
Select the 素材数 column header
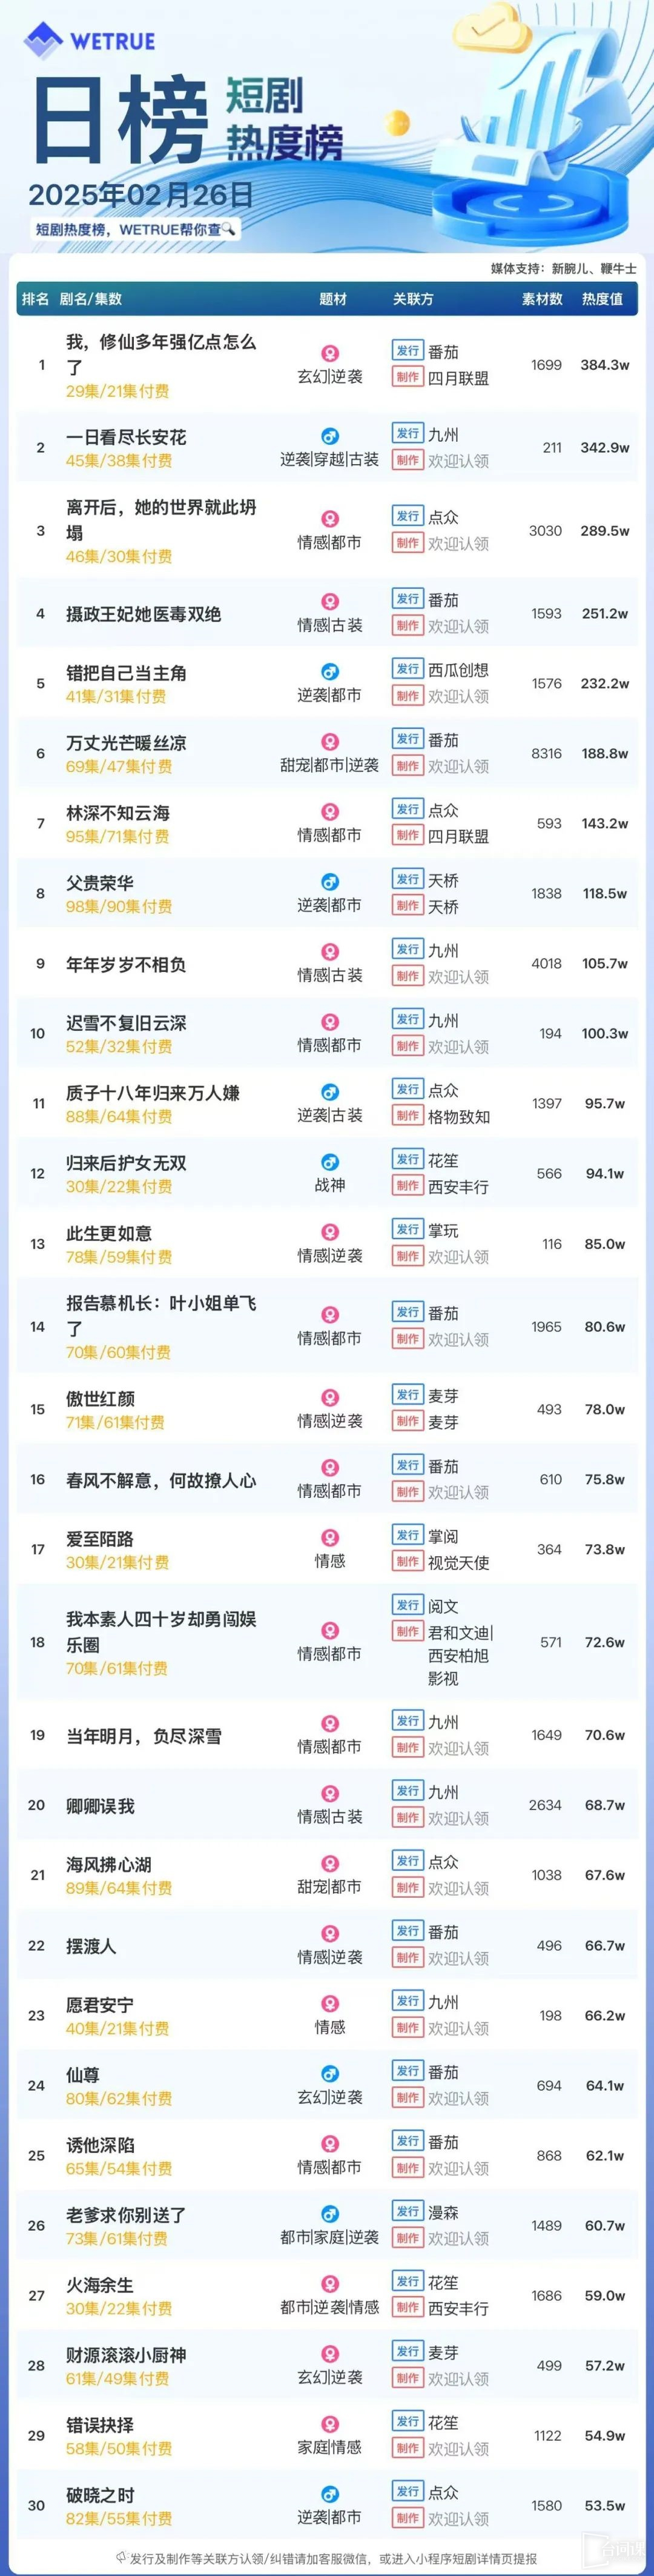click(x=542, y=299)
